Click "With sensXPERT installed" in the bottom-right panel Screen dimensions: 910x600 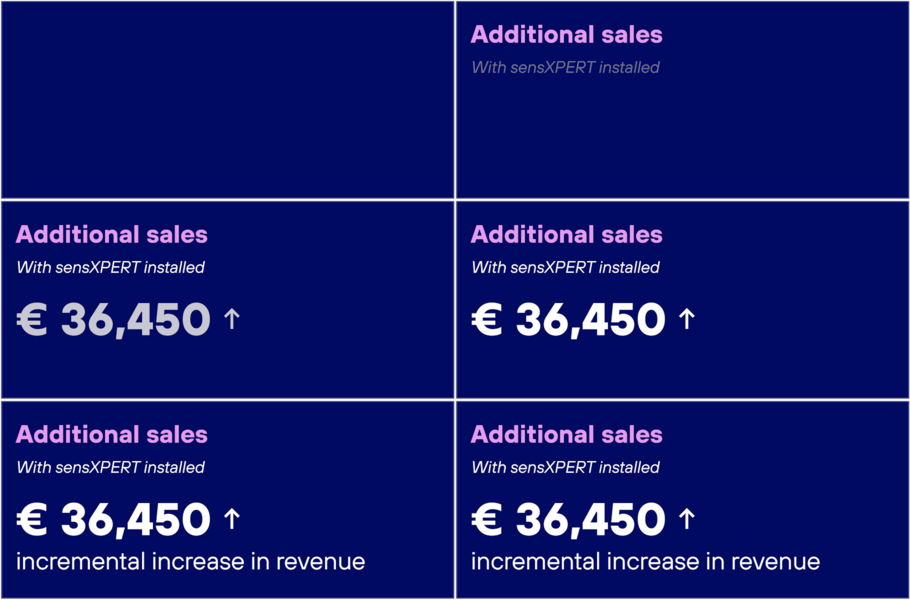coord(565,468)
